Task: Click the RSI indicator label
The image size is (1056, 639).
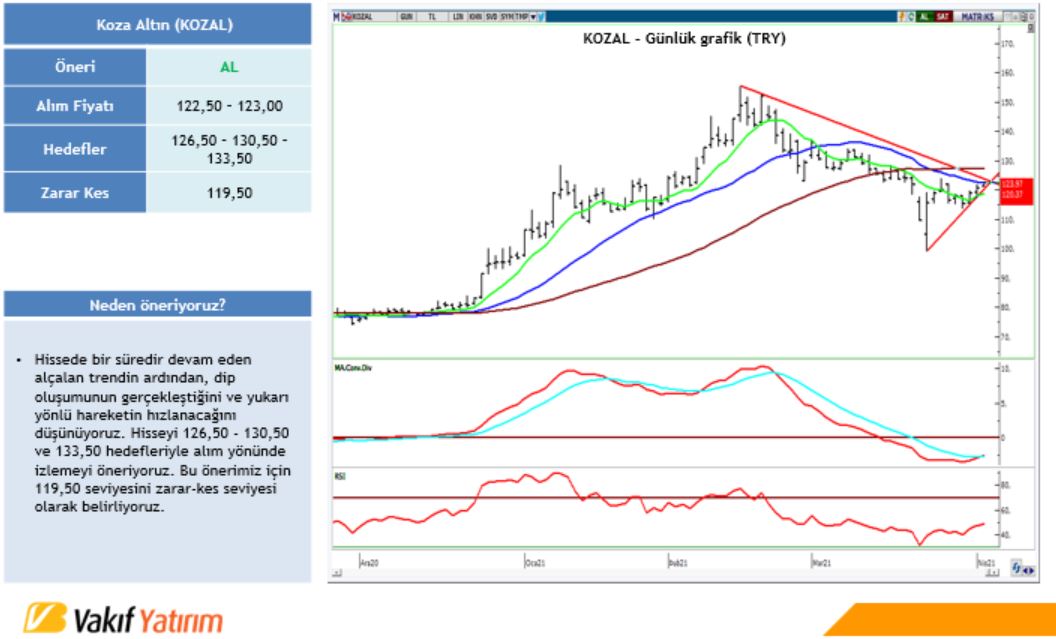Action: tap(339, 477)
